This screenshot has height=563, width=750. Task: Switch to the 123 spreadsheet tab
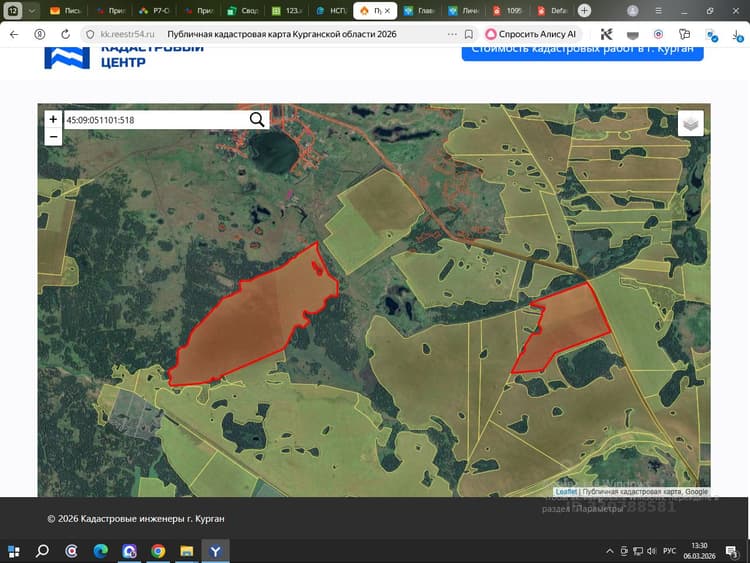[x=287, y=11]
